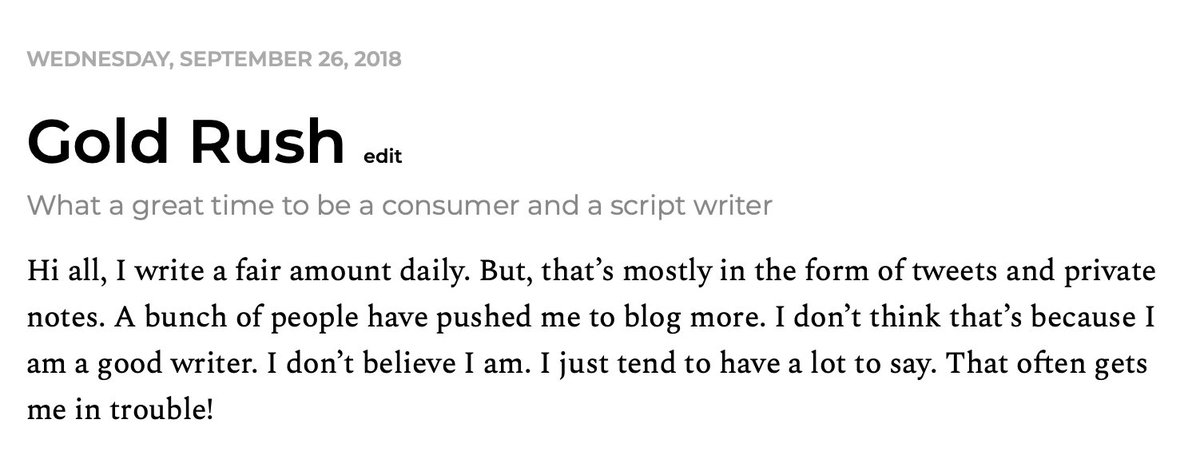
Task: Click the date header Wednesday, September 26, 2018
Action: pos(214,59)
